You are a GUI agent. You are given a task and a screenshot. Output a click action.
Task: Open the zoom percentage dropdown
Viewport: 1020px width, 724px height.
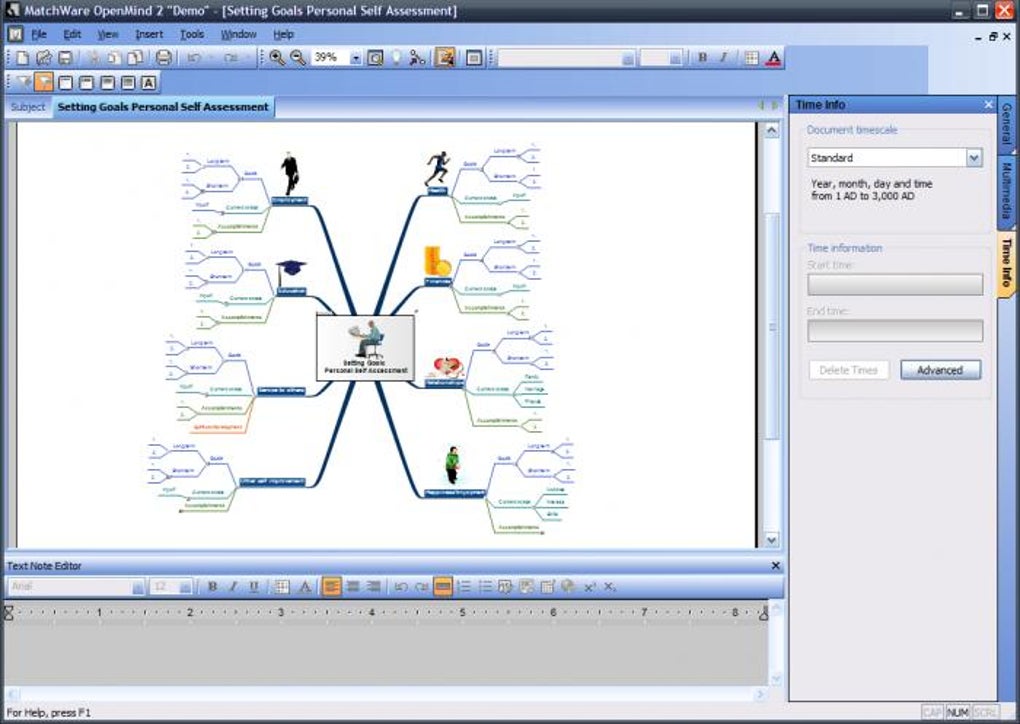[356, 58]
